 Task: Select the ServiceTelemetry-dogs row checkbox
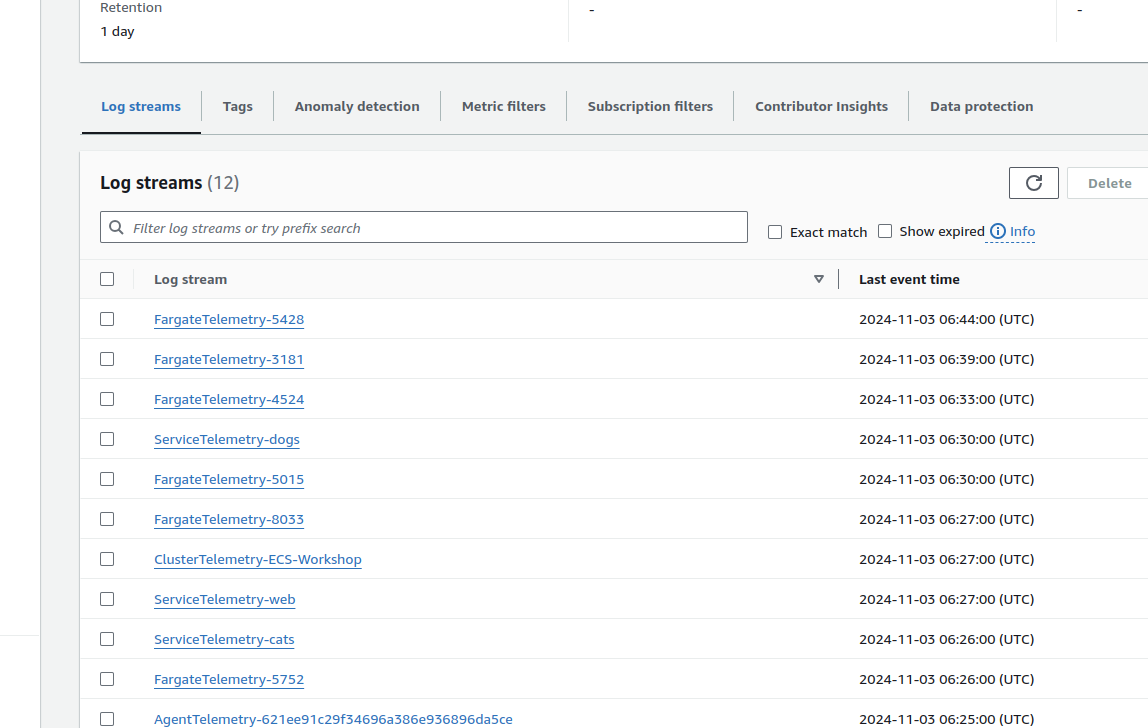pyautogui.click(x=107, y=439)
